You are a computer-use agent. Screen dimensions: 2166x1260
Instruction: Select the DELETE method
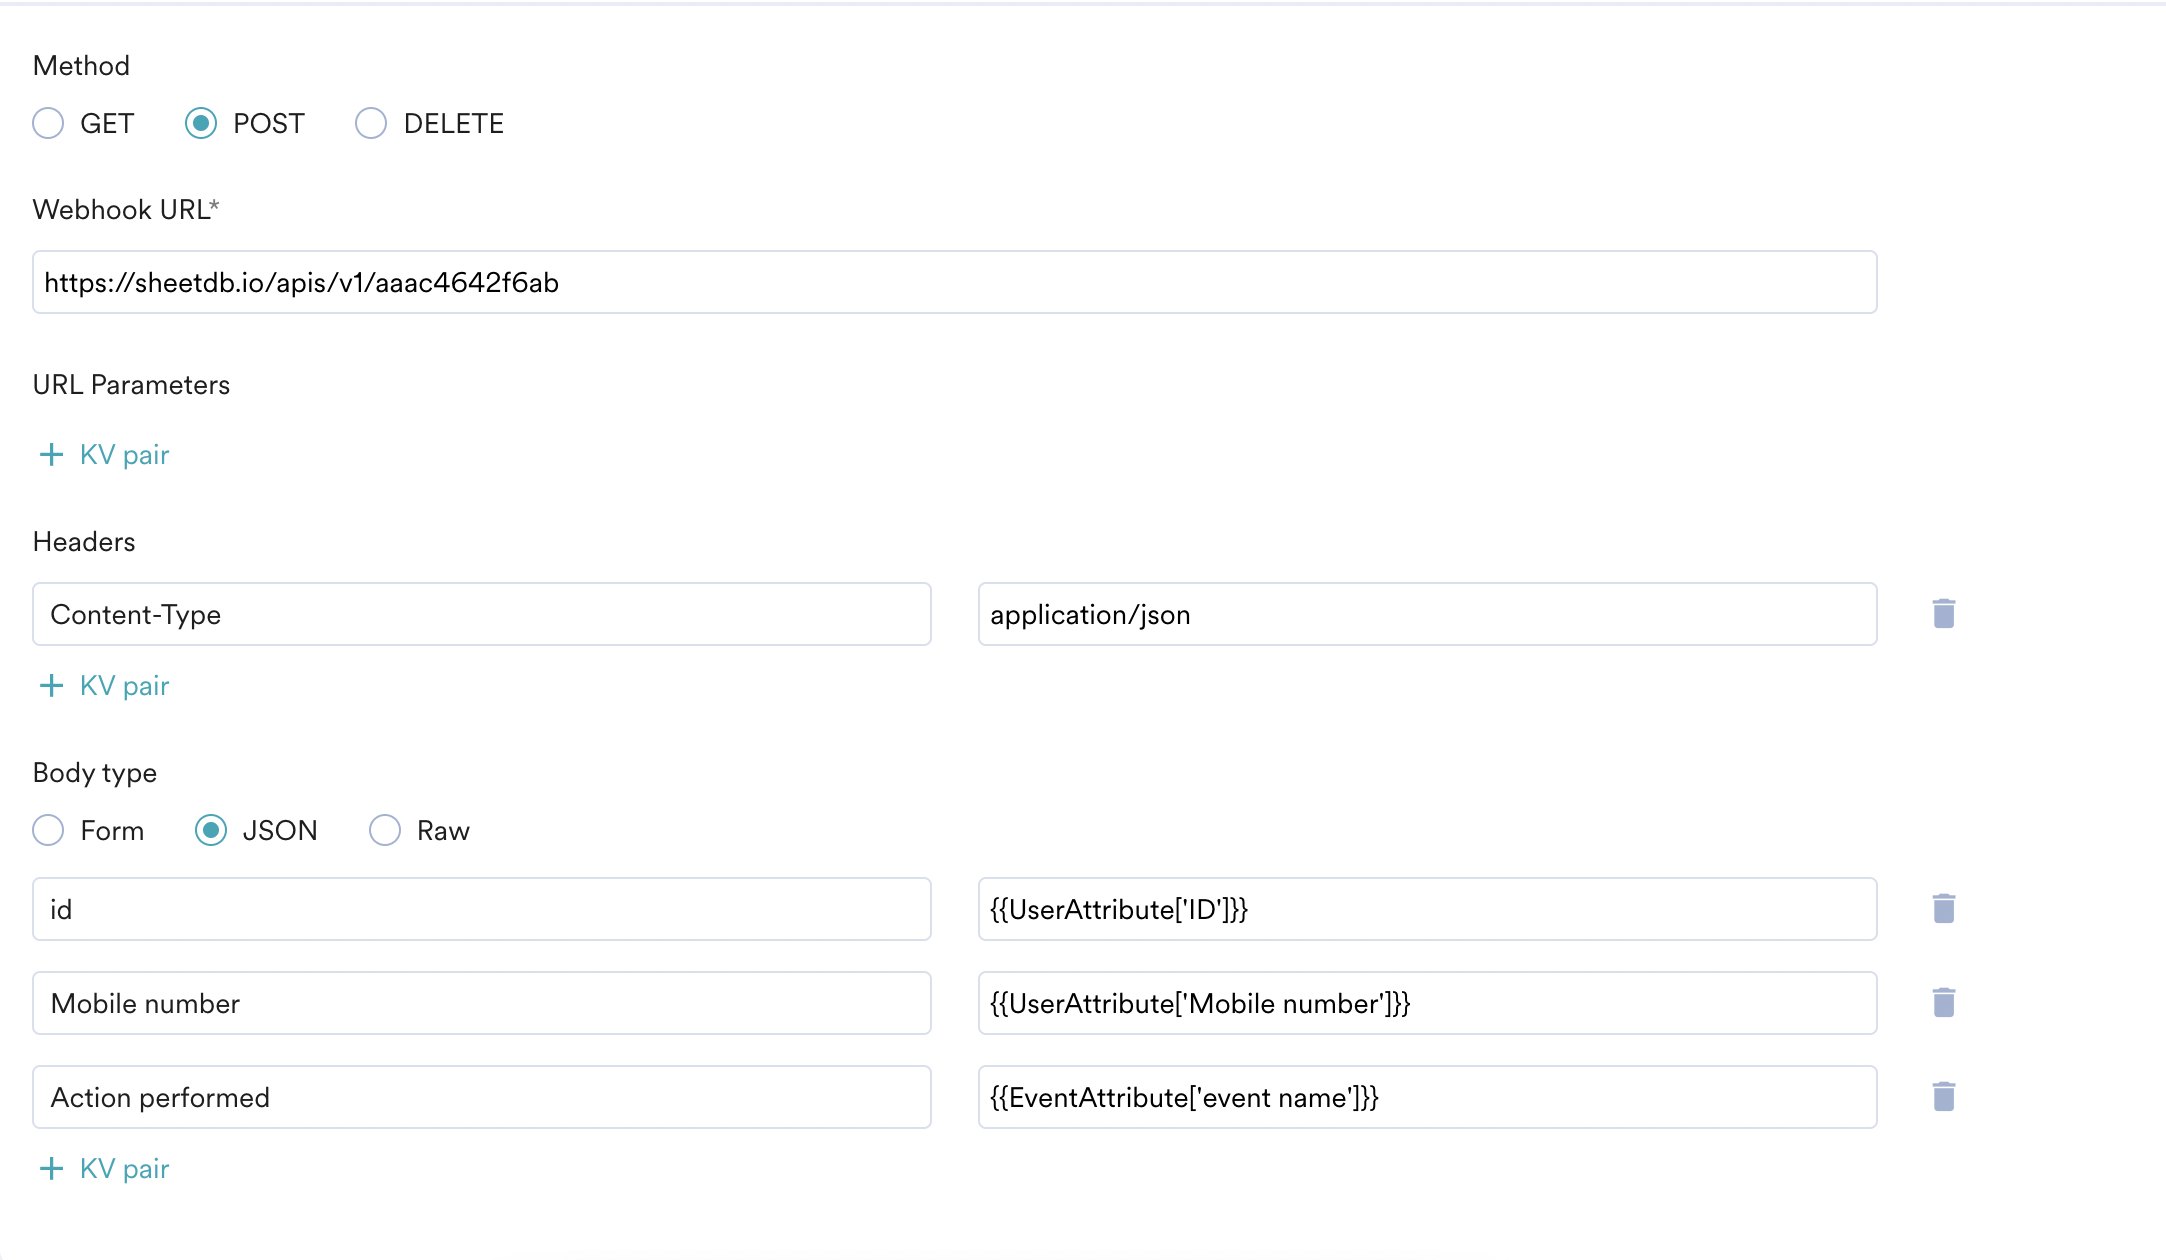(x=371, y=123)
